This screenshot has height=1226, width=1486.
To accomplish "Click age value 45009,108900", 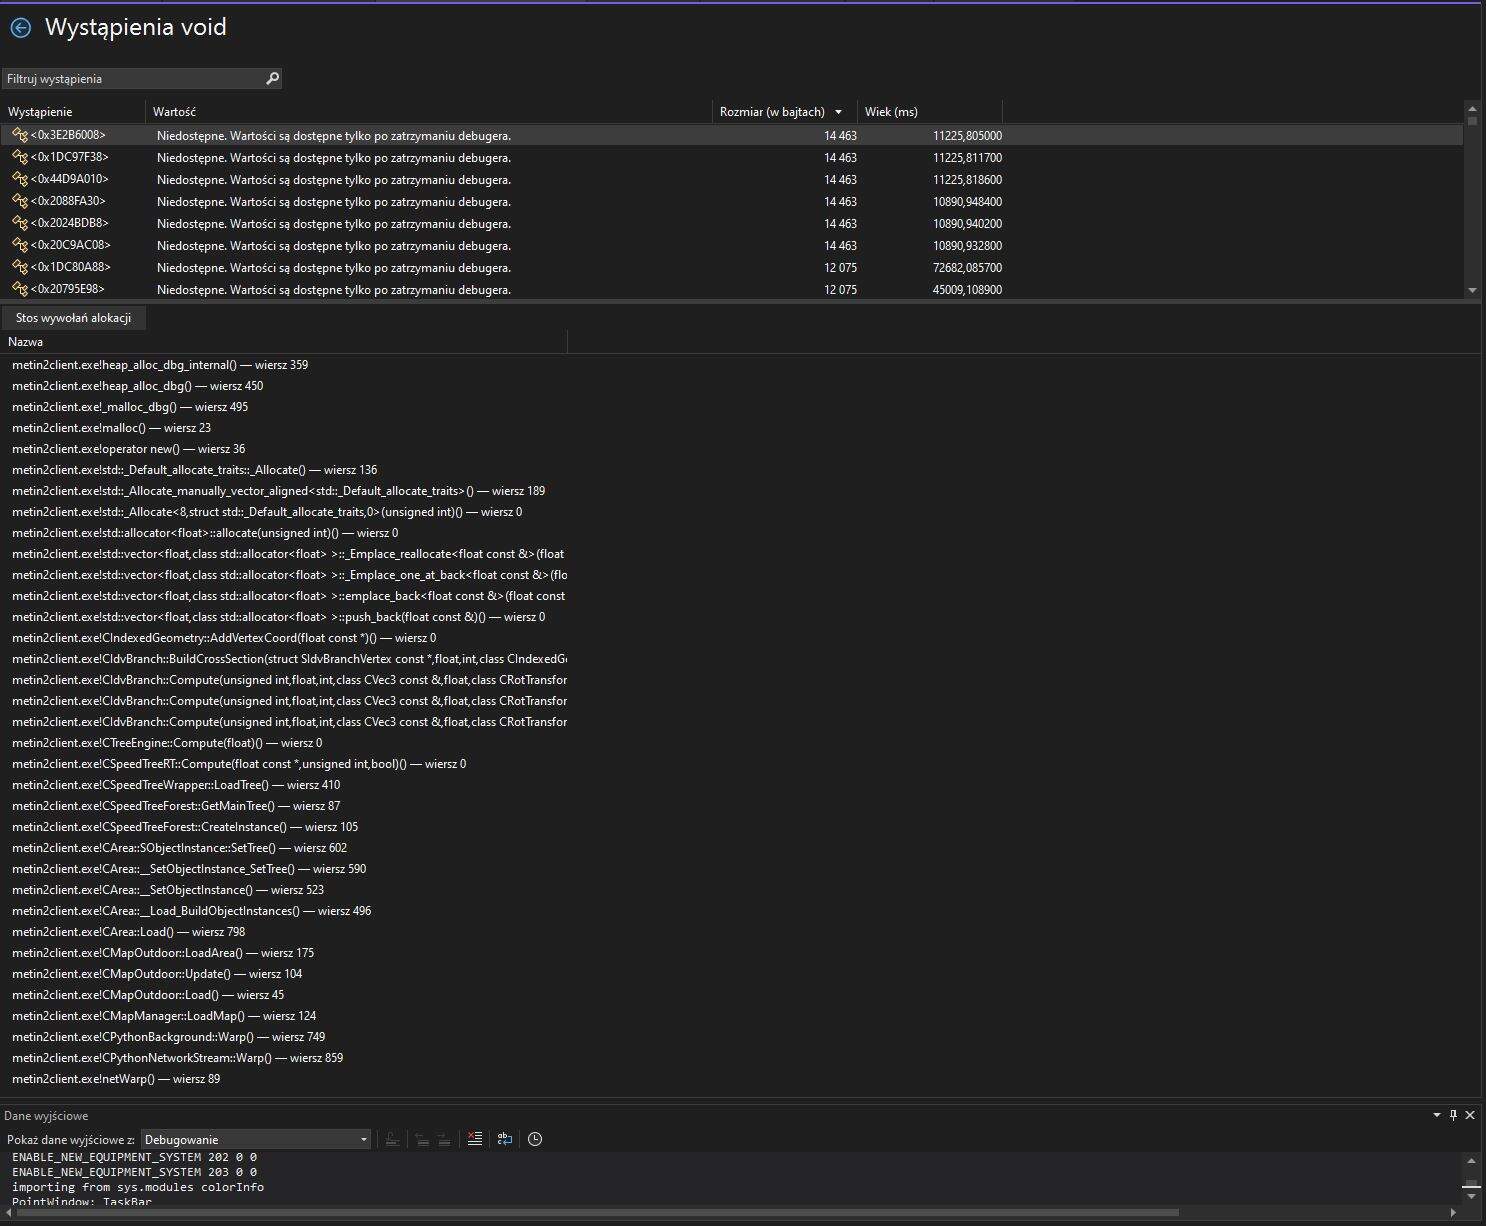I will pos(967,290).
